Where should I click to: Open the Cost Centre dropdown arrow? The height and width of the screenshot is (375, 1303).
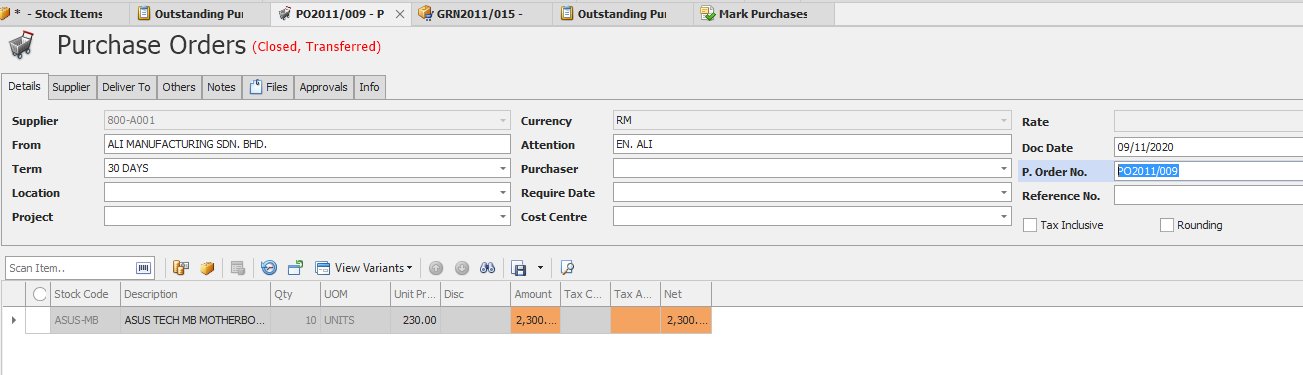[1004, 217]
